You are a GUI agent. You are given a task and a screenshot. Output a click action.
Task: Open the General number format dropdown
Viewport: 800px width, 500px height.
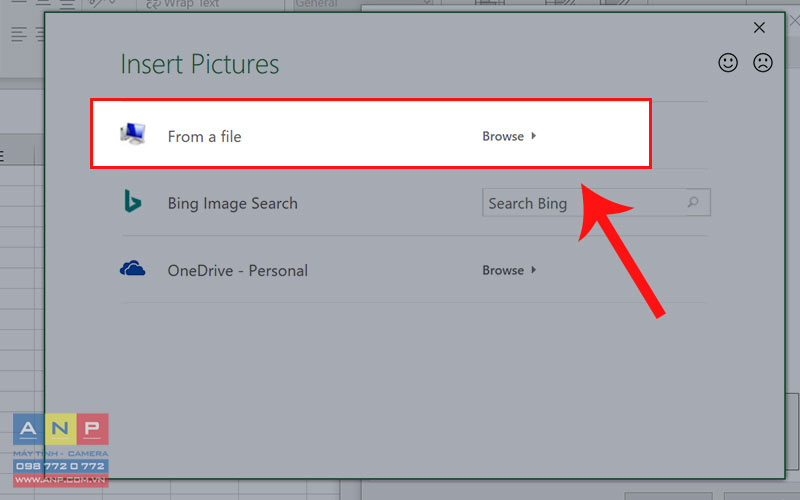363,4
